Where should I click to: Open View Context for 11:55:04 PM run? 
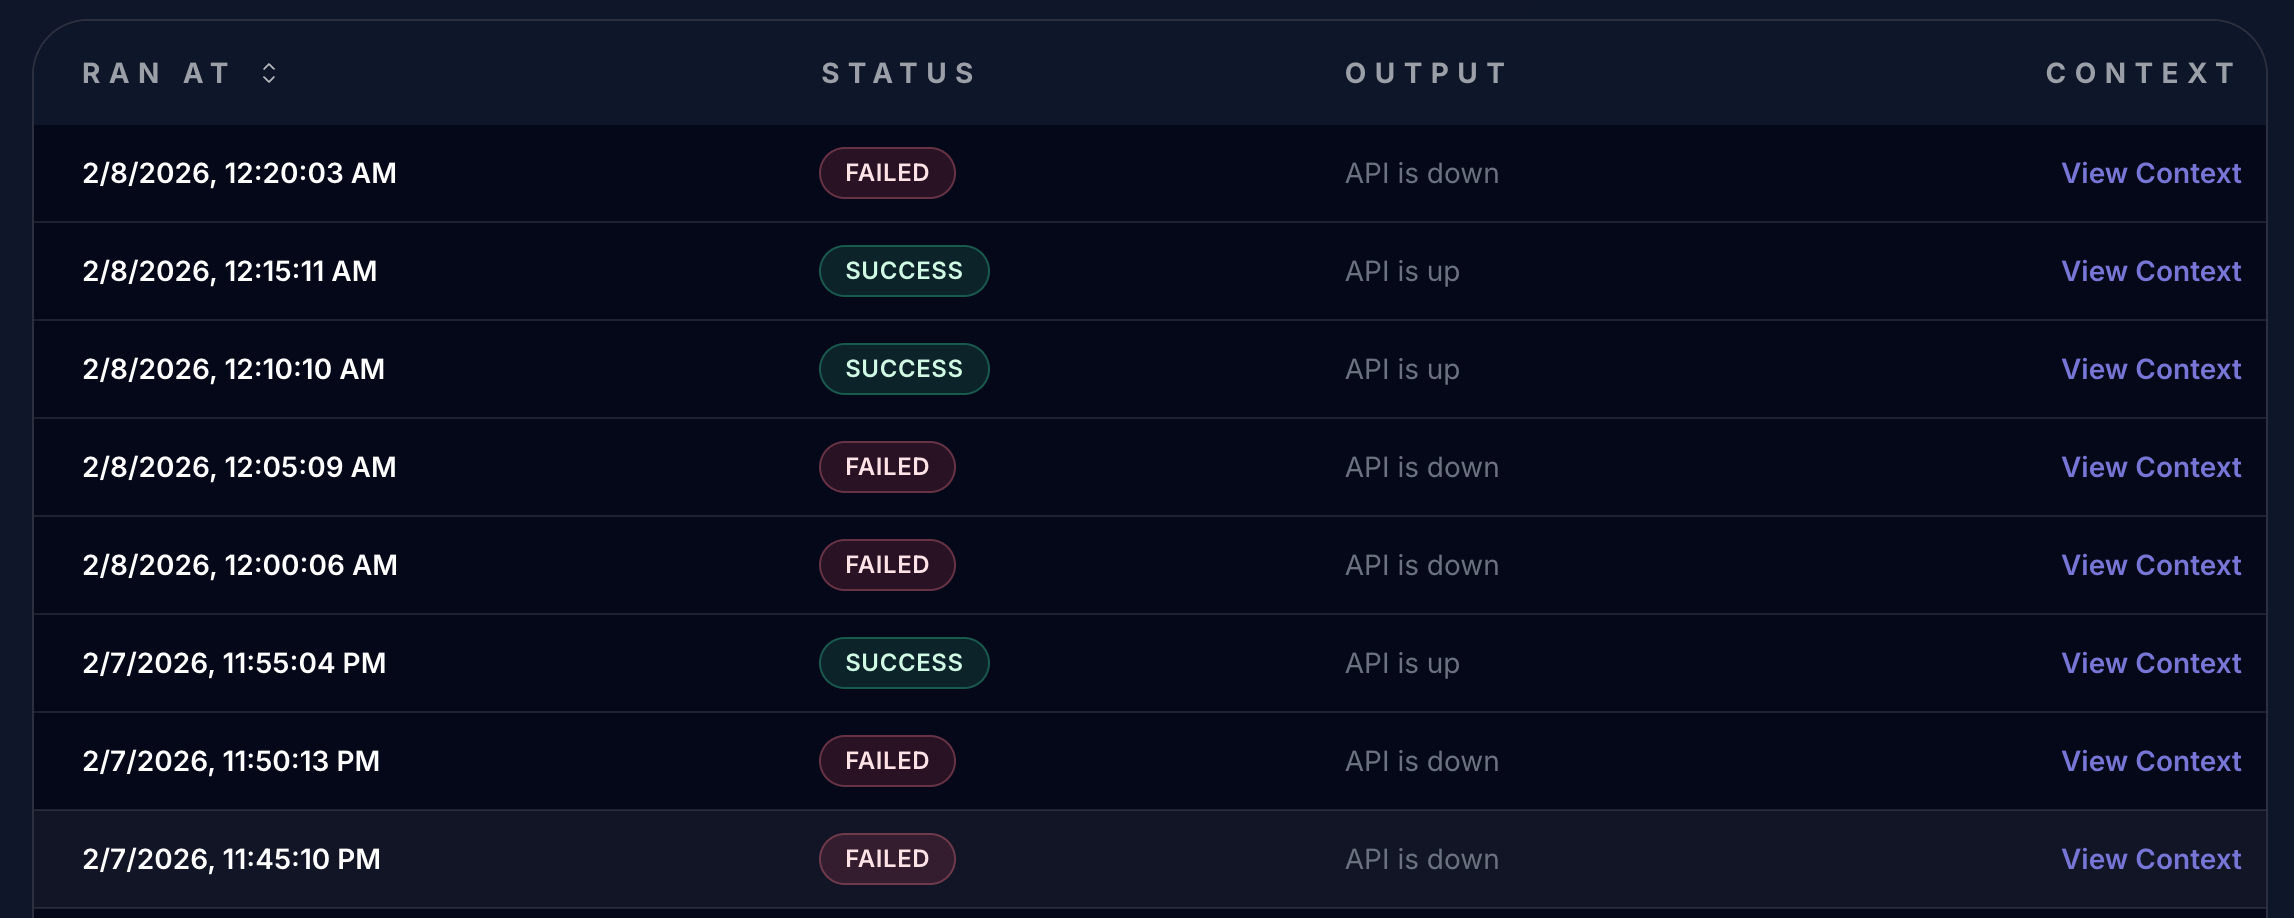click(x=2151, y=663)
